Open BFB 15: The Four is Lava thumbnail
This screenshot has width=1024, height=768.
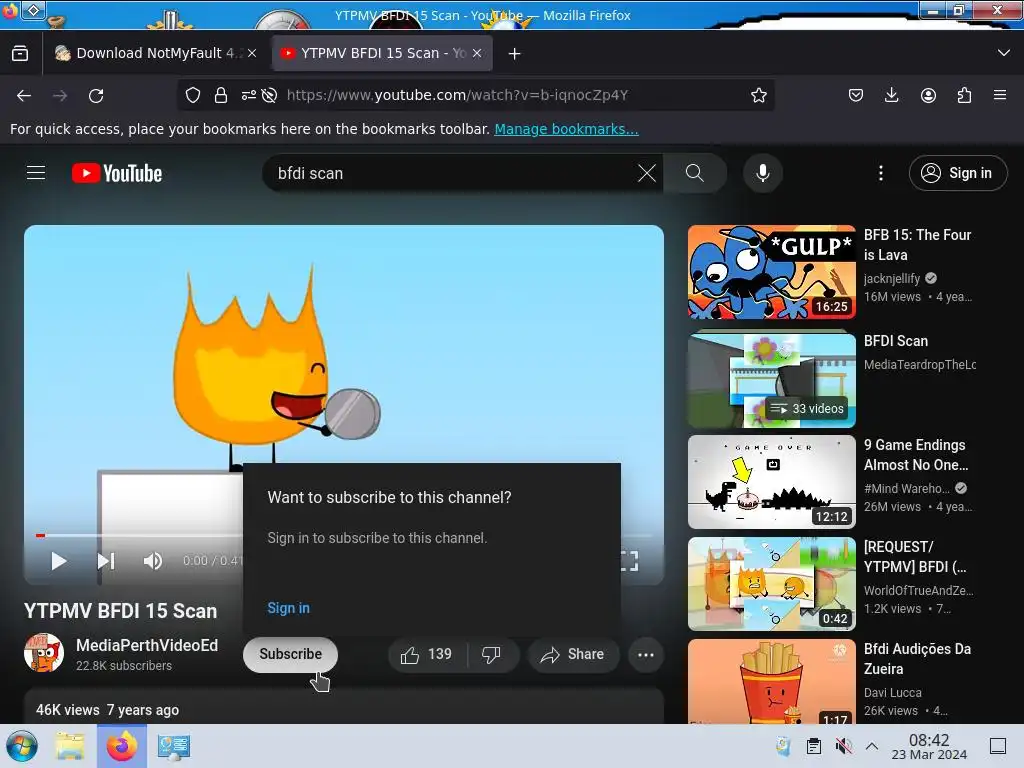click(771, 272)
